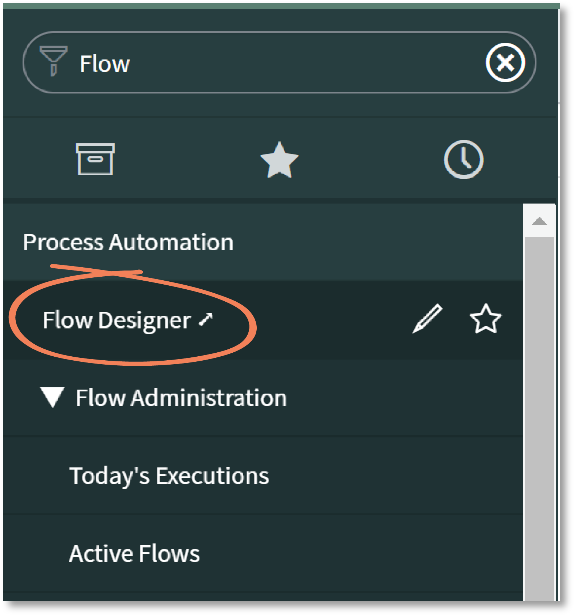Click empty area right of Today's Executions

[x=392, y=476]
